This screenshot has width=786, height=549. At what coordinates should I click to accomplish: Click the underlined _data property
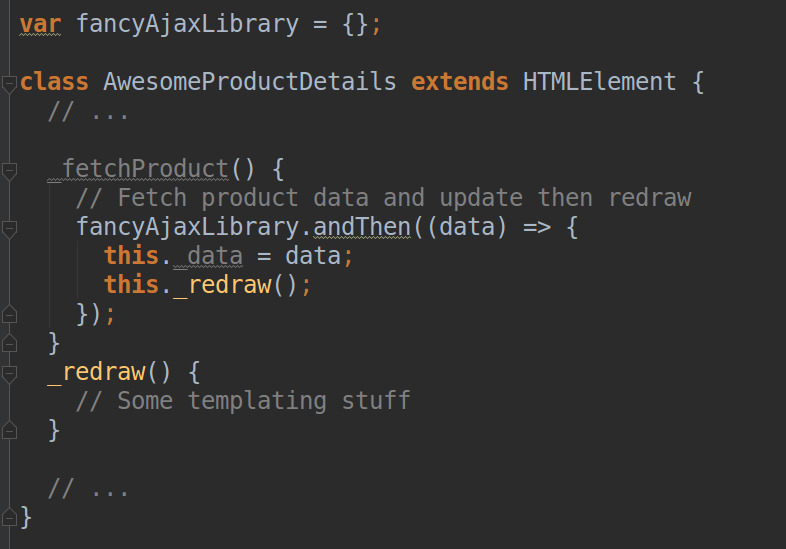pos(208,256)
